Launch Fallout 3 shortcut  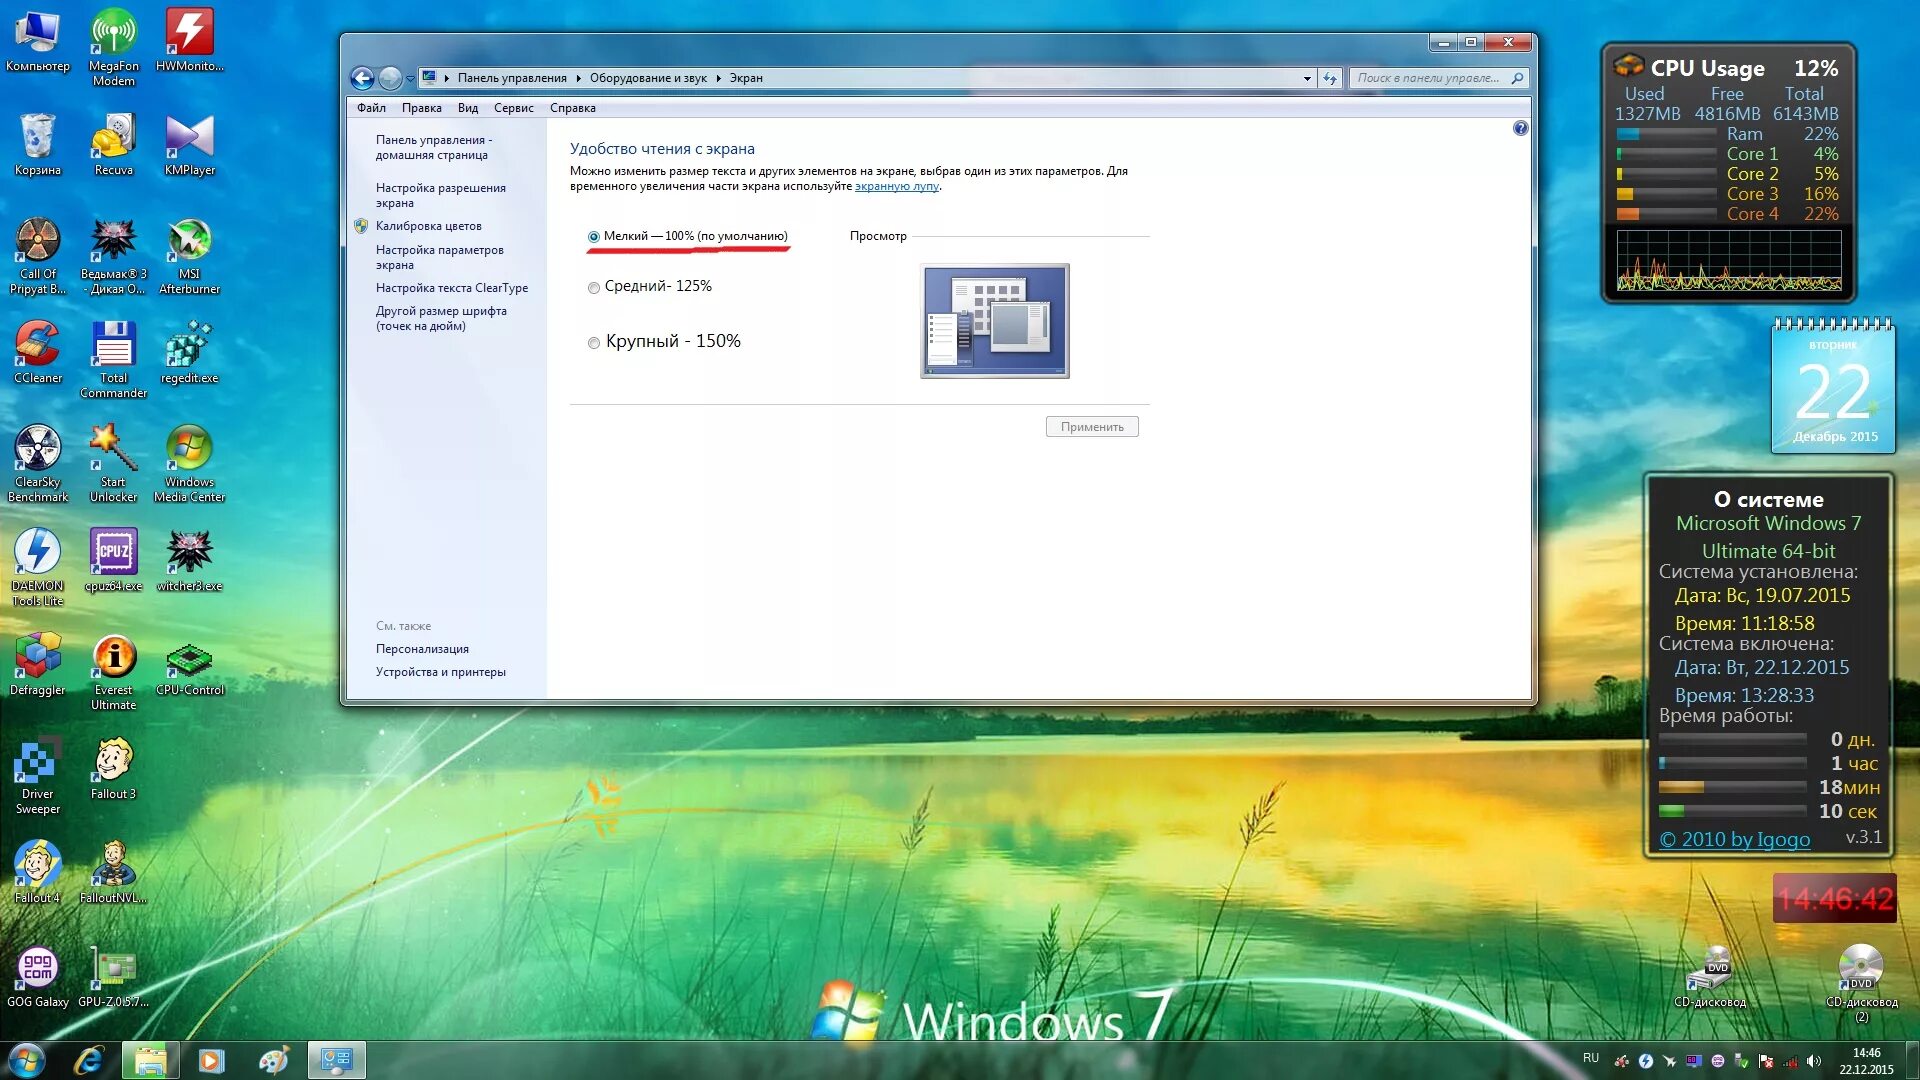[114, 768]
